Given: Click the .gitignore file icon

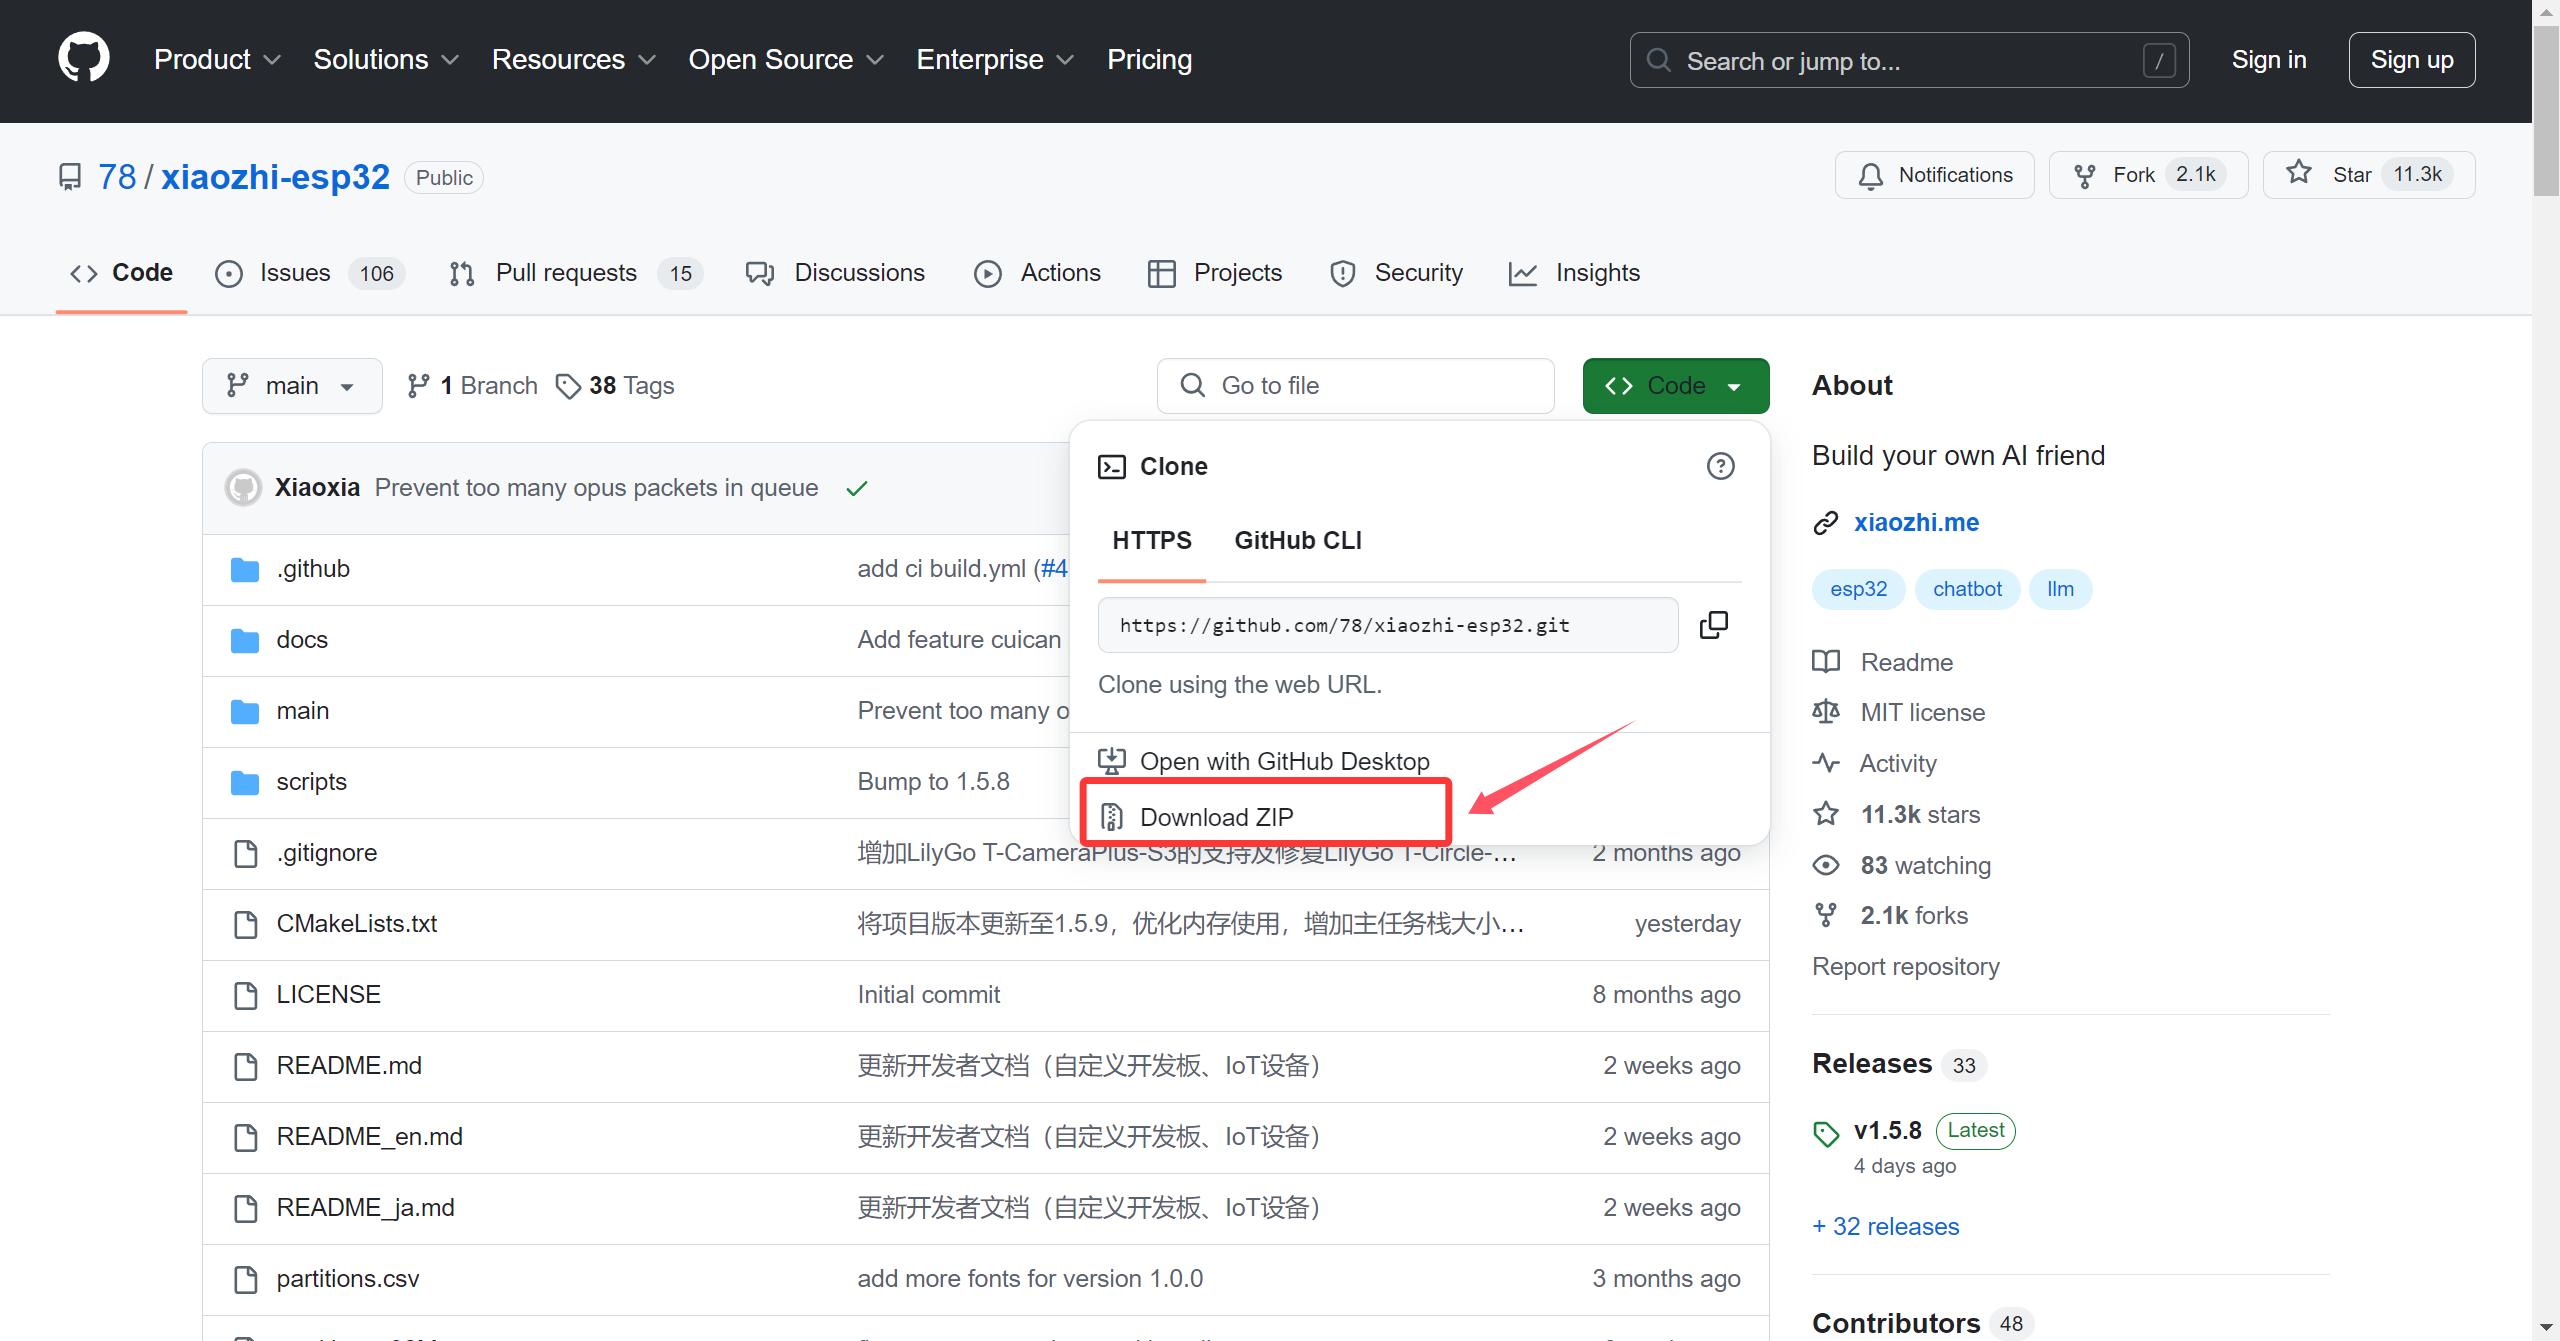Looking at the screenshot, I should tap(245, 853).
